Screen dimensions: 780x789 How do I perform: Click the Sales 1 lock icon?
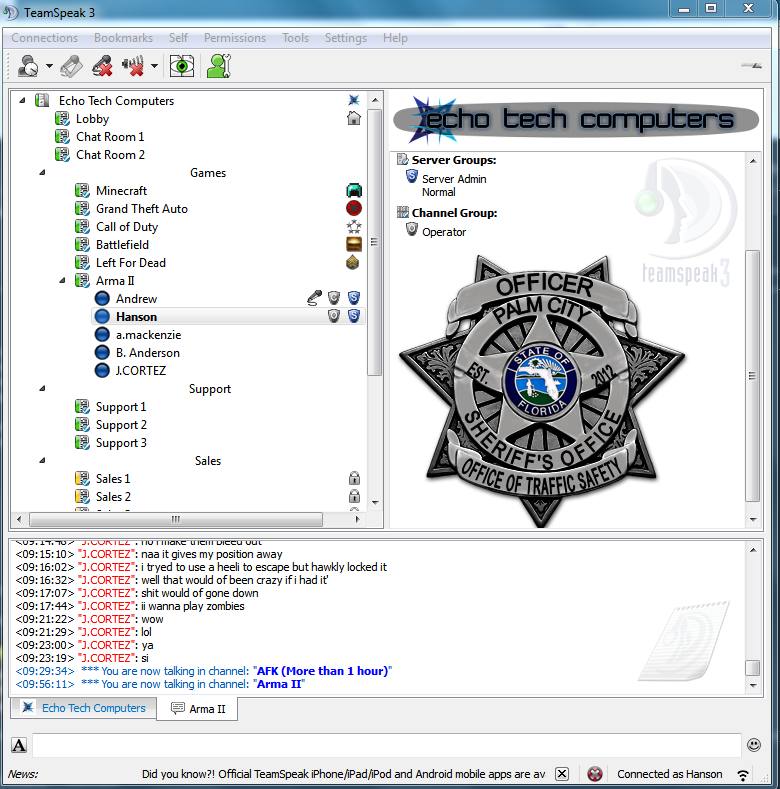pyautogui.click(x=354, y=478)
